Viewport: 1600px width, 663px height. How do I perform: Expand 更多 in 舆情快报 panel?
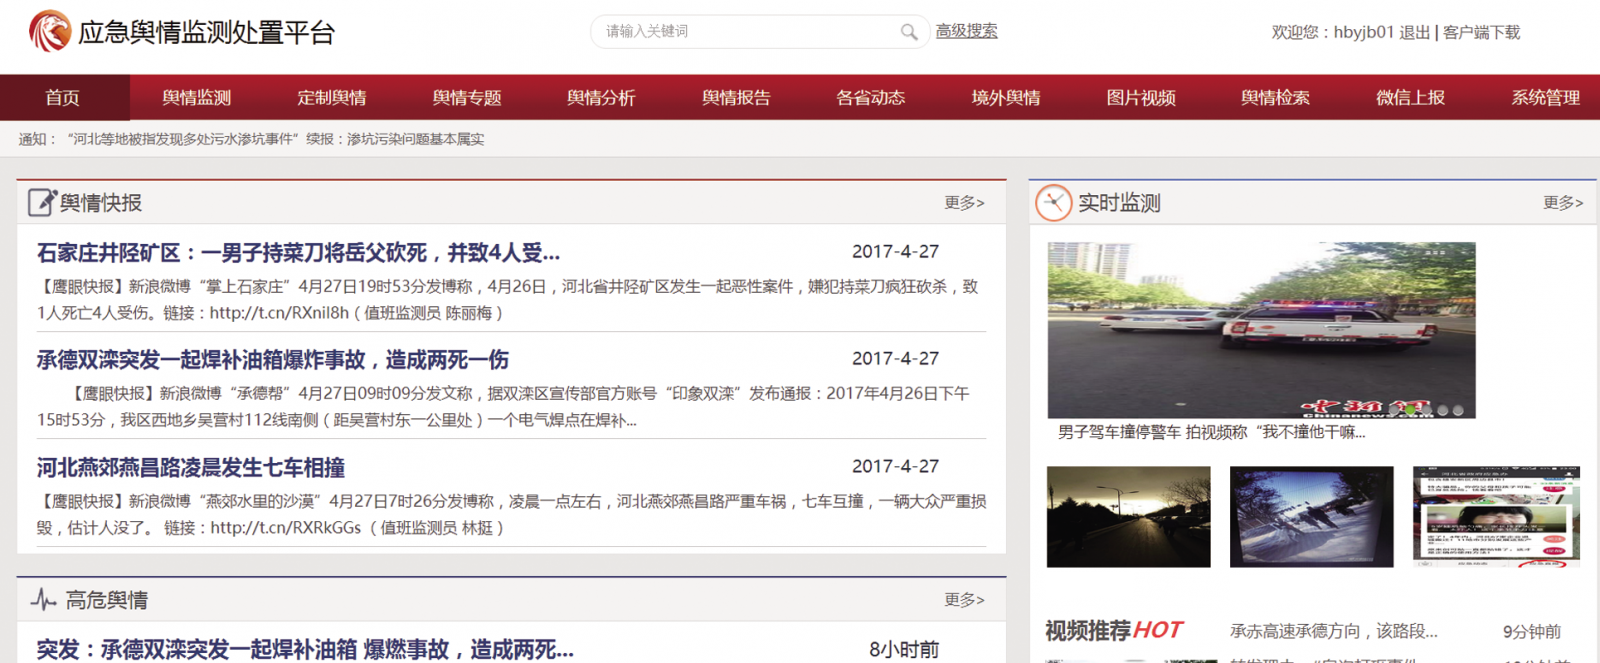(964, 203)
